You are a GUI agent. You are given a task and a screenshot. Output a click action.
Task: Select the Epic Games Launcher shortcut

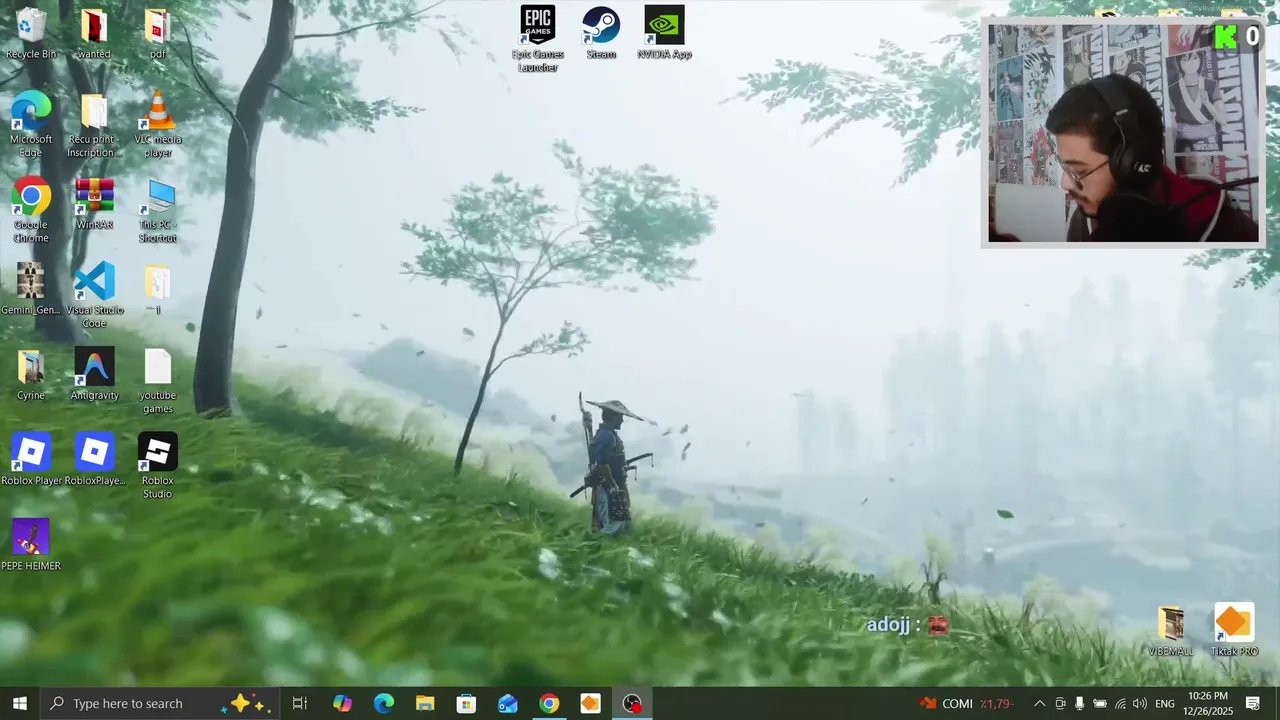pos(538,39)
